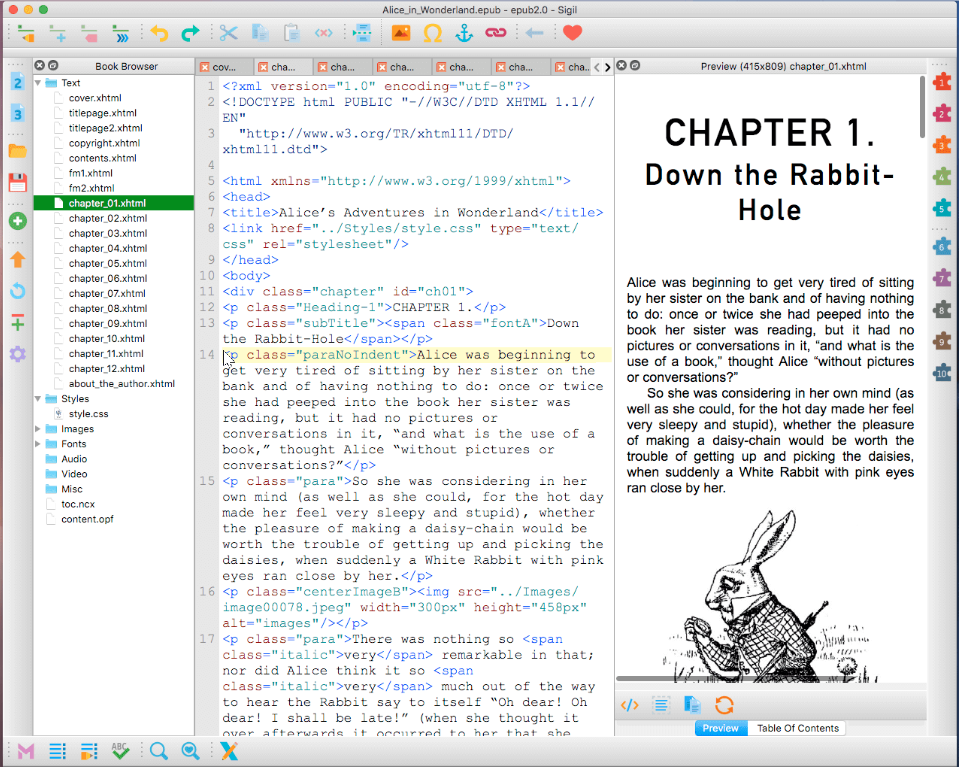The width and height of the screenshot is (959, 767).
Task: Close the Book Browser panel
Action: click(x=39, y=66)
